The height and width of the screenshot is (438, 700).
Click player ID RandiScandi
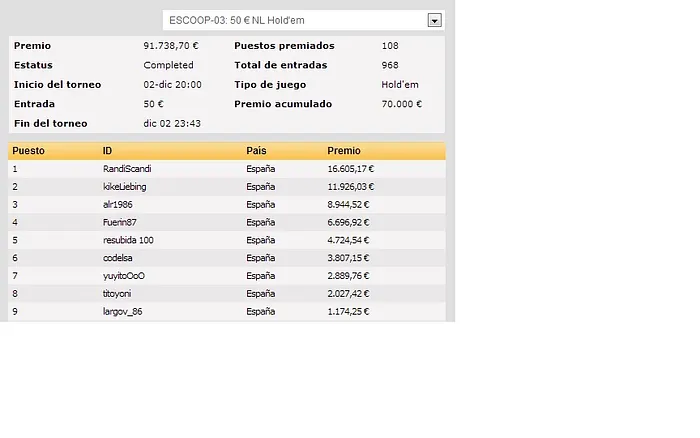pyautogui.click(x=127, y=169)
